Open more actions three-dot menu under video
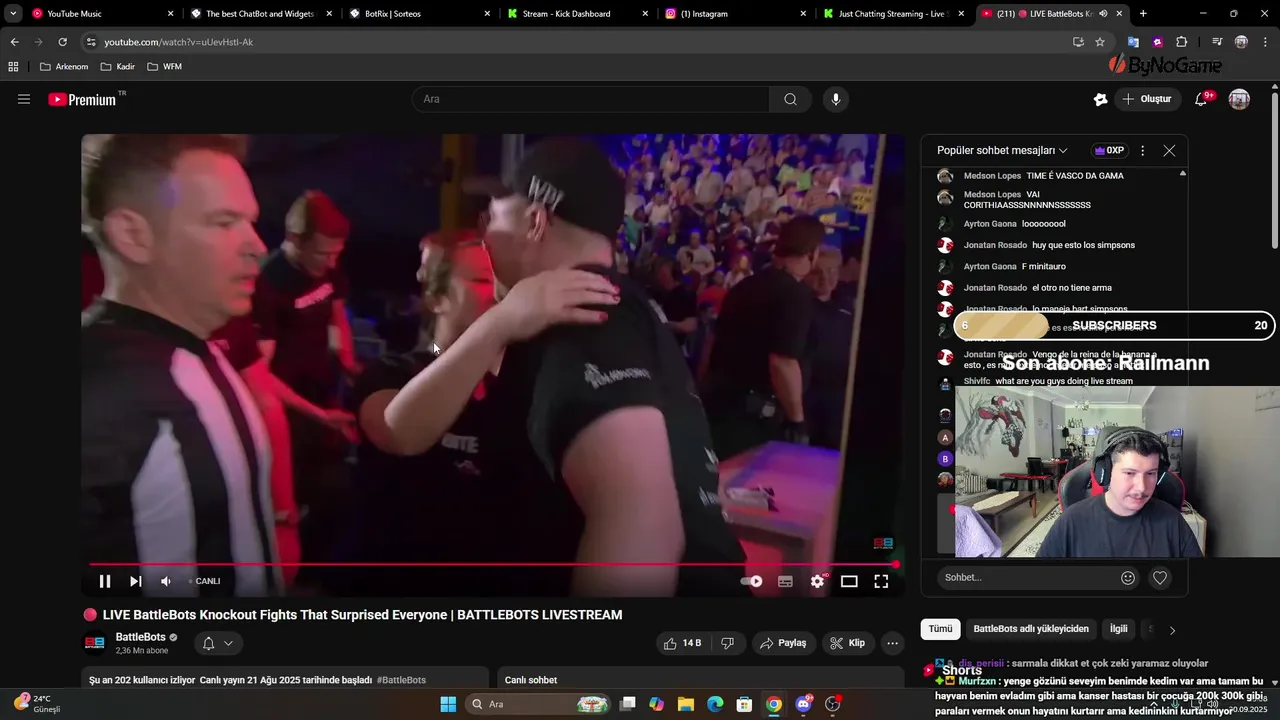 (893, 643)
